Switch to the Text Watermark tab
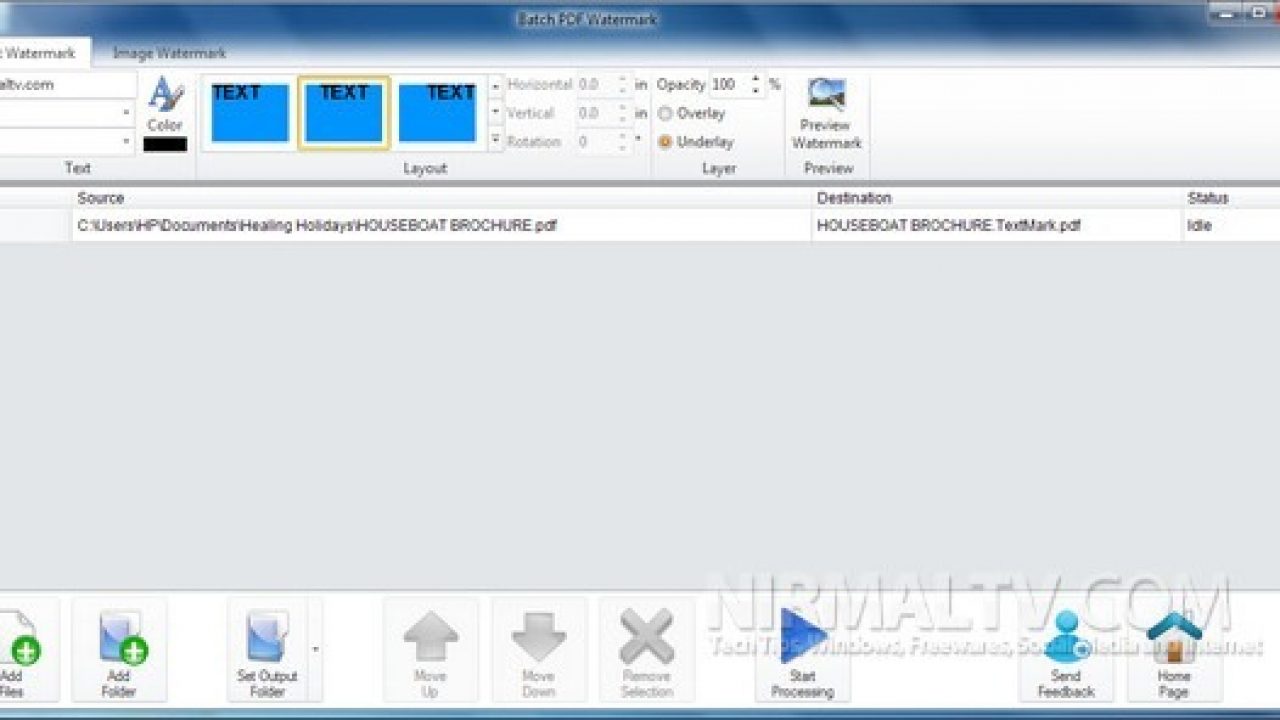Viewport: 1280px width, 720px height. tap(40, 53)
